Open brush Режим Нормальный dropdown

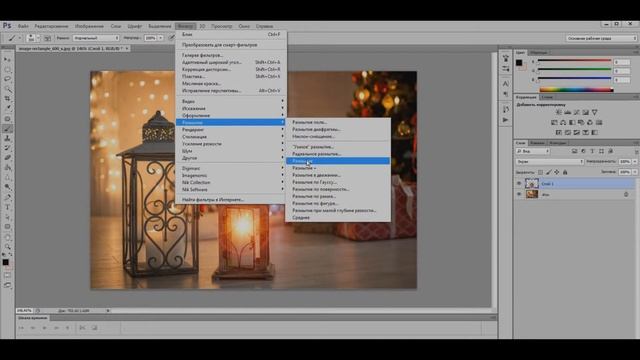[x=96, y=38]
